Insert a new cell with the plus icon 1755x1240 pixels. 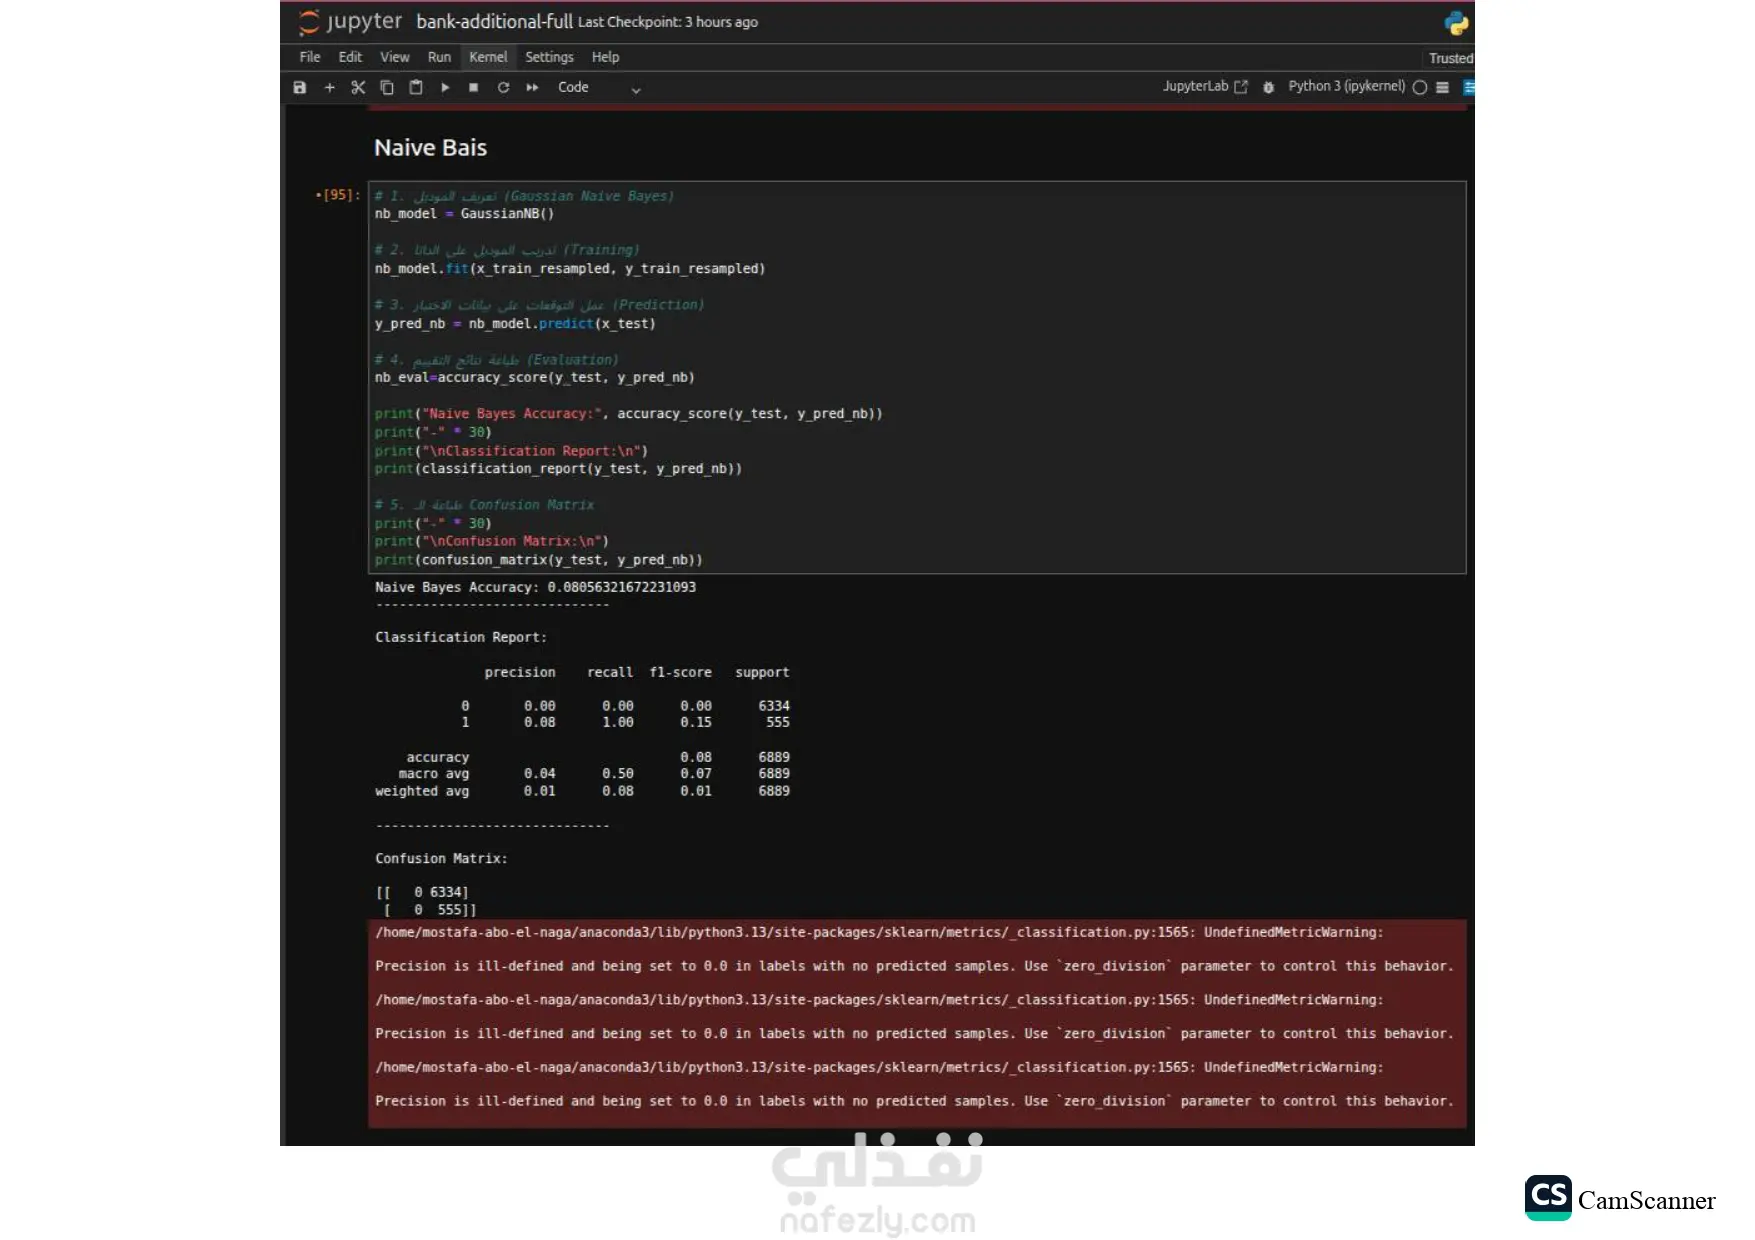(x=329, y=88)
